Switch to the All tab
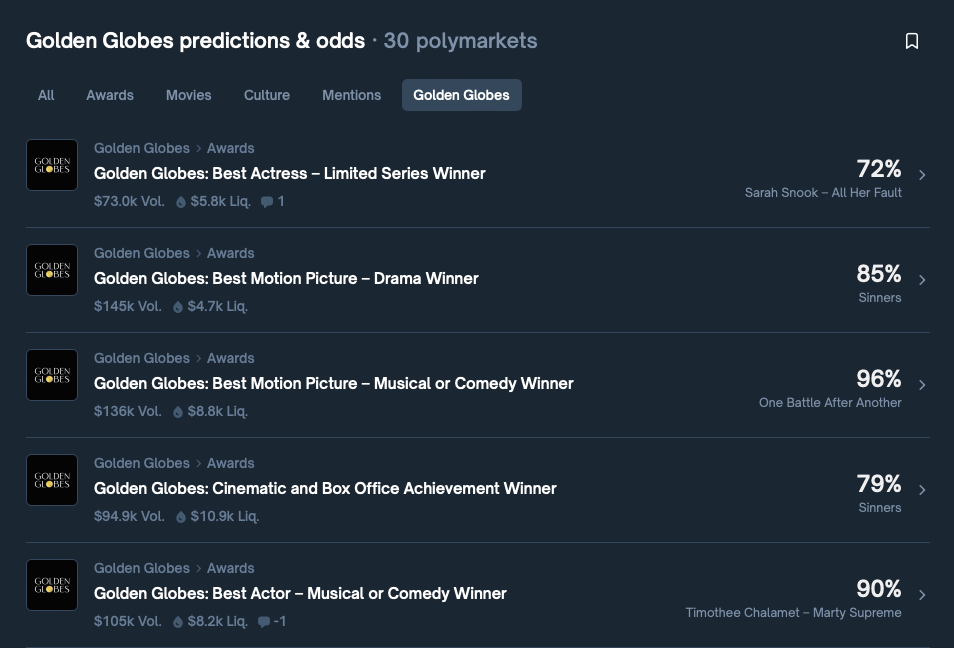The width and height of the screenshot is (954, 648). (x=46, y=95)
